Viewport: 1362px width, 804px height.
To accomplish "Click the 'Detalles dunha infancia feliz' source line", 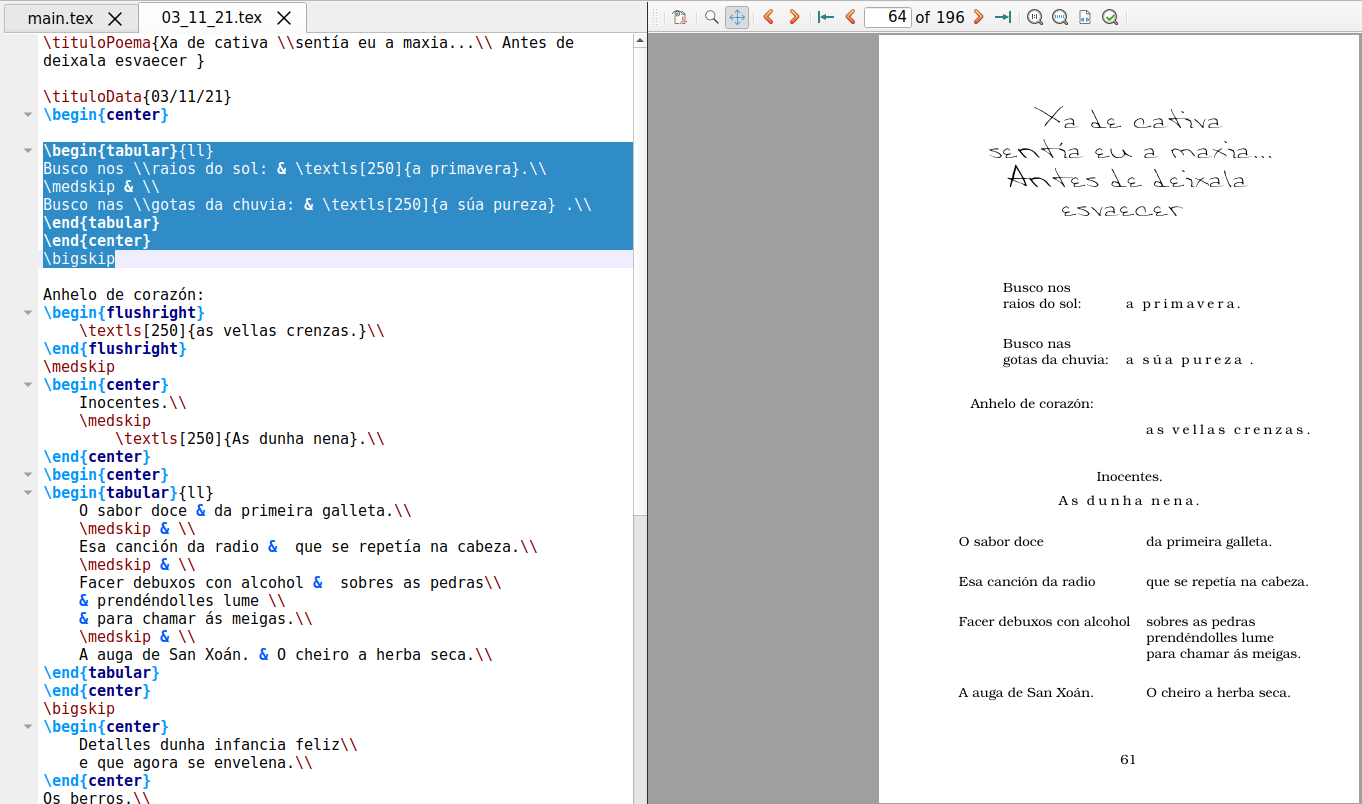I will (219, 745).
